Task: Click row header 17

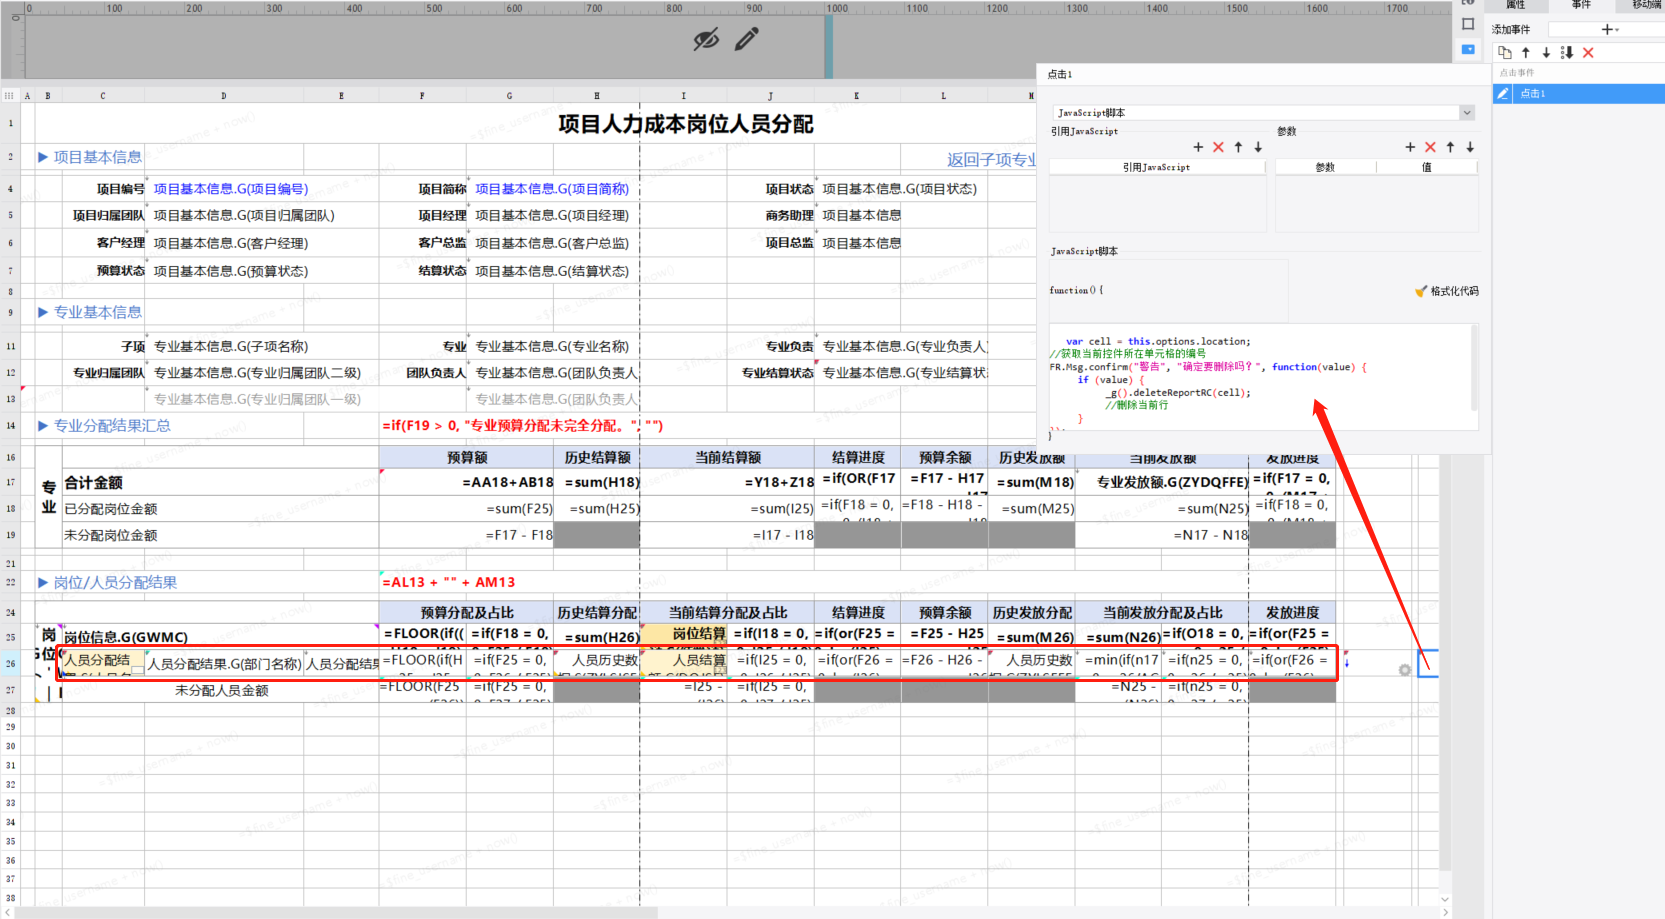Action: pyautogui.click(x=10, y=482)
